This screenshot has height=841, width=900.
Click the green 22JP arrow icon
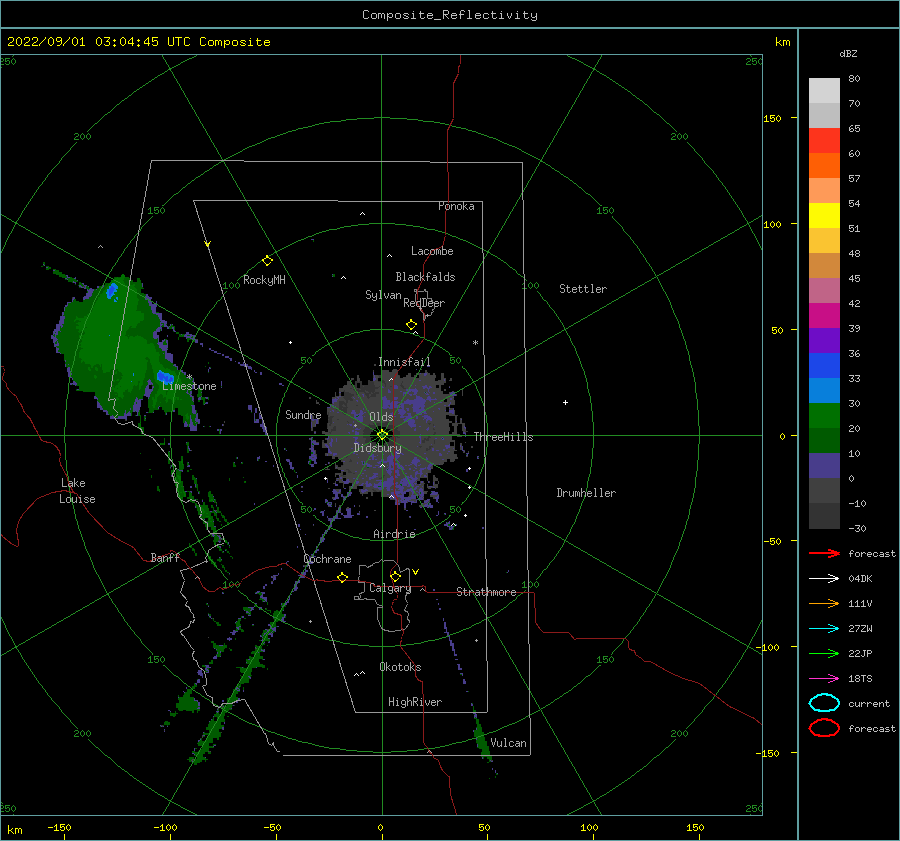(824, 653)
